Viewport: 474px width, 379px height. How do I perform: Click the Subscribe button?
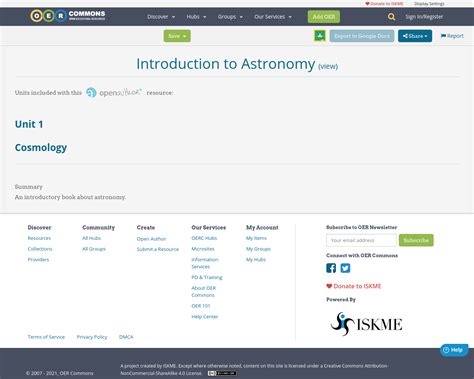tap(416, 240)
